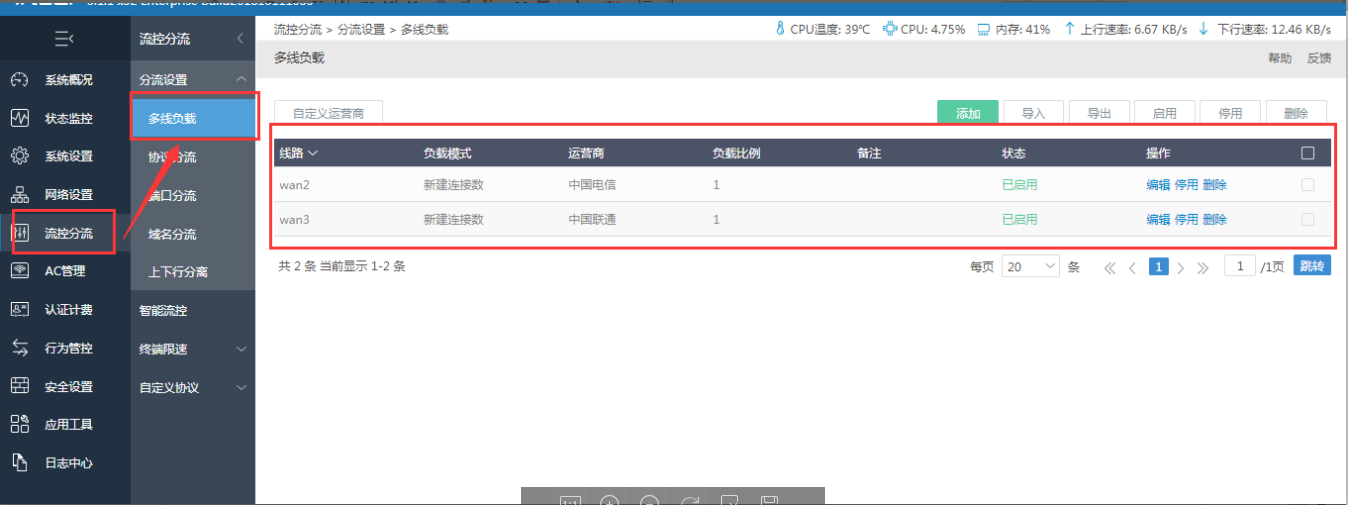Open 状态监控 monitor icon
Viewport: 1348px width, 505px height.
point(19,118)
